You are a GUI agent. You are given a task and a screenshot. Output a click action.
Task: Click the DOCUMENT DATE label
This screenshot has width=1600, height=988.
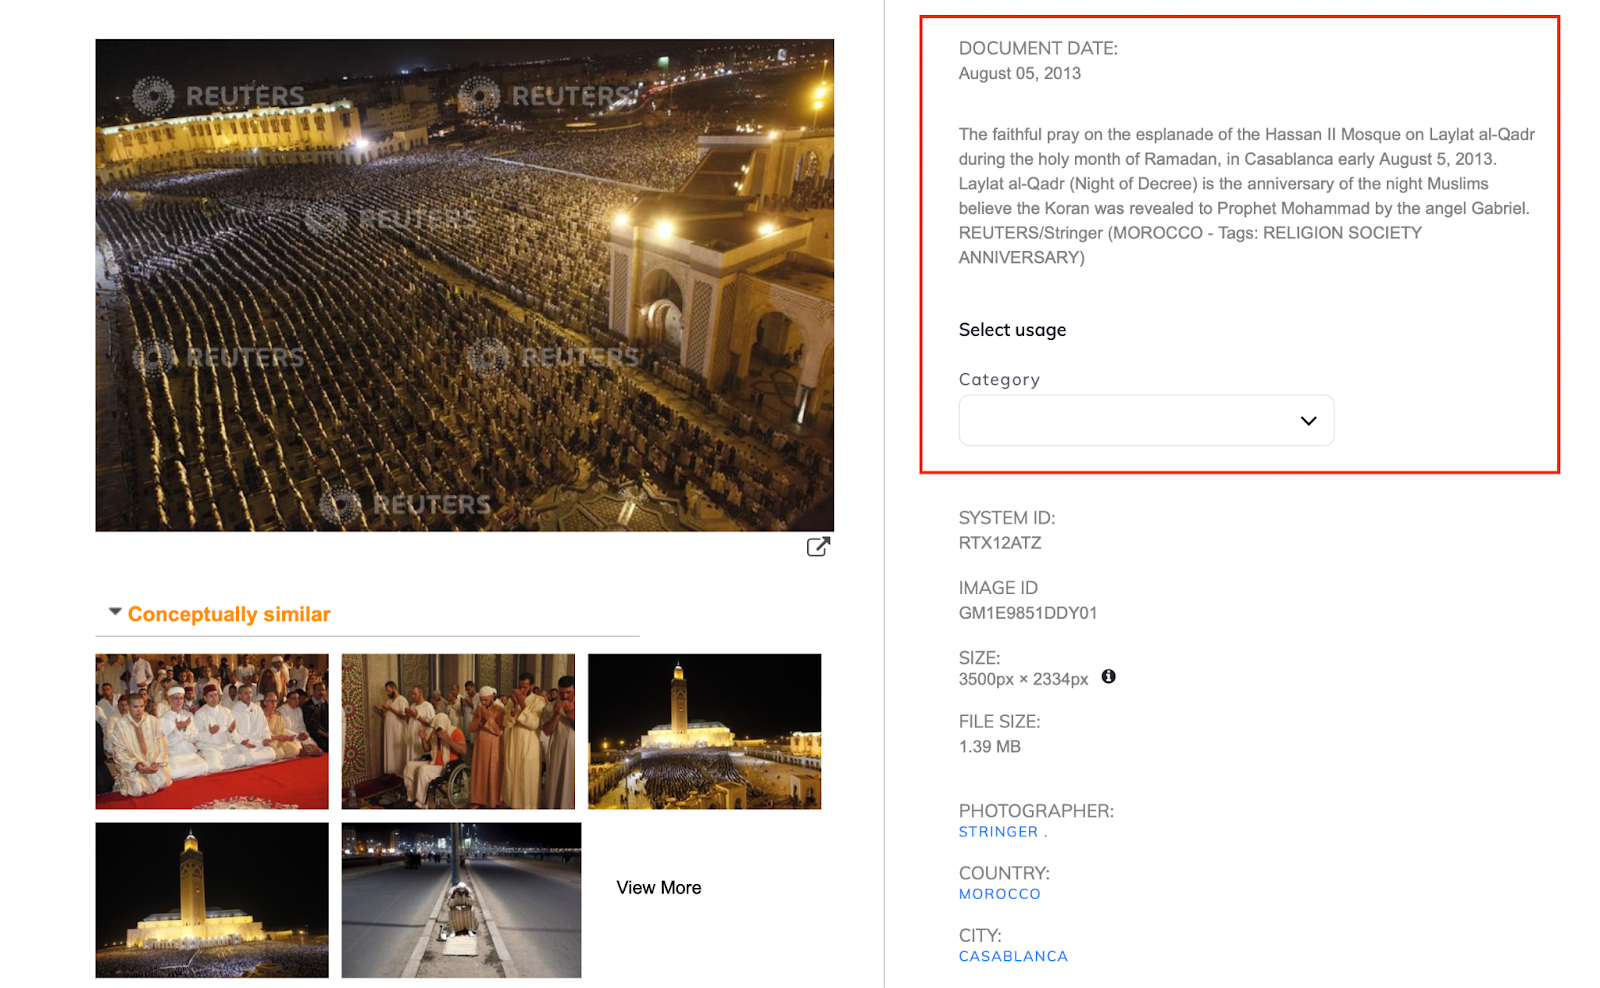(x=1038, y=48)
